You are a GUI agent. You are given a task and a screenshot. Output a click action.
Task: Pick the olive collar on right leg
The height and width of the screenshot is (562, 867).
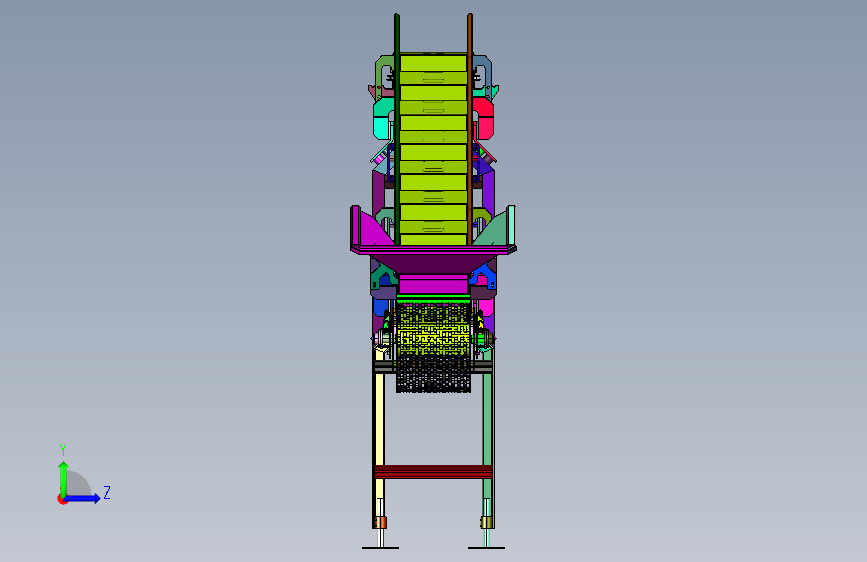[487, 522]
